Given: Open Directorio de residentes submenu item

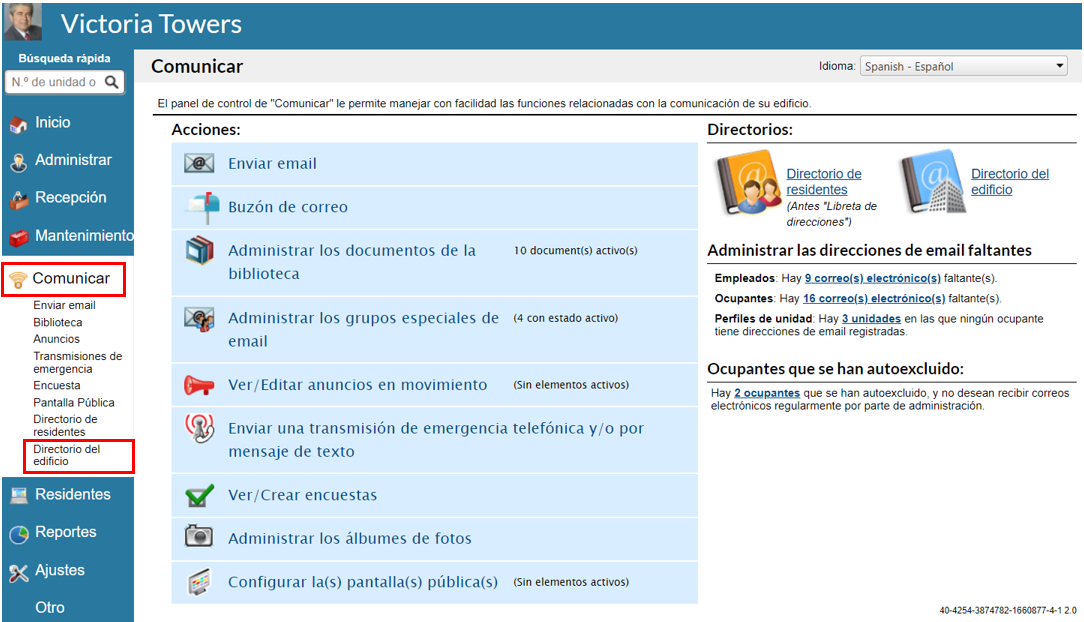Looking at the screenshot, I should (65, 425).
